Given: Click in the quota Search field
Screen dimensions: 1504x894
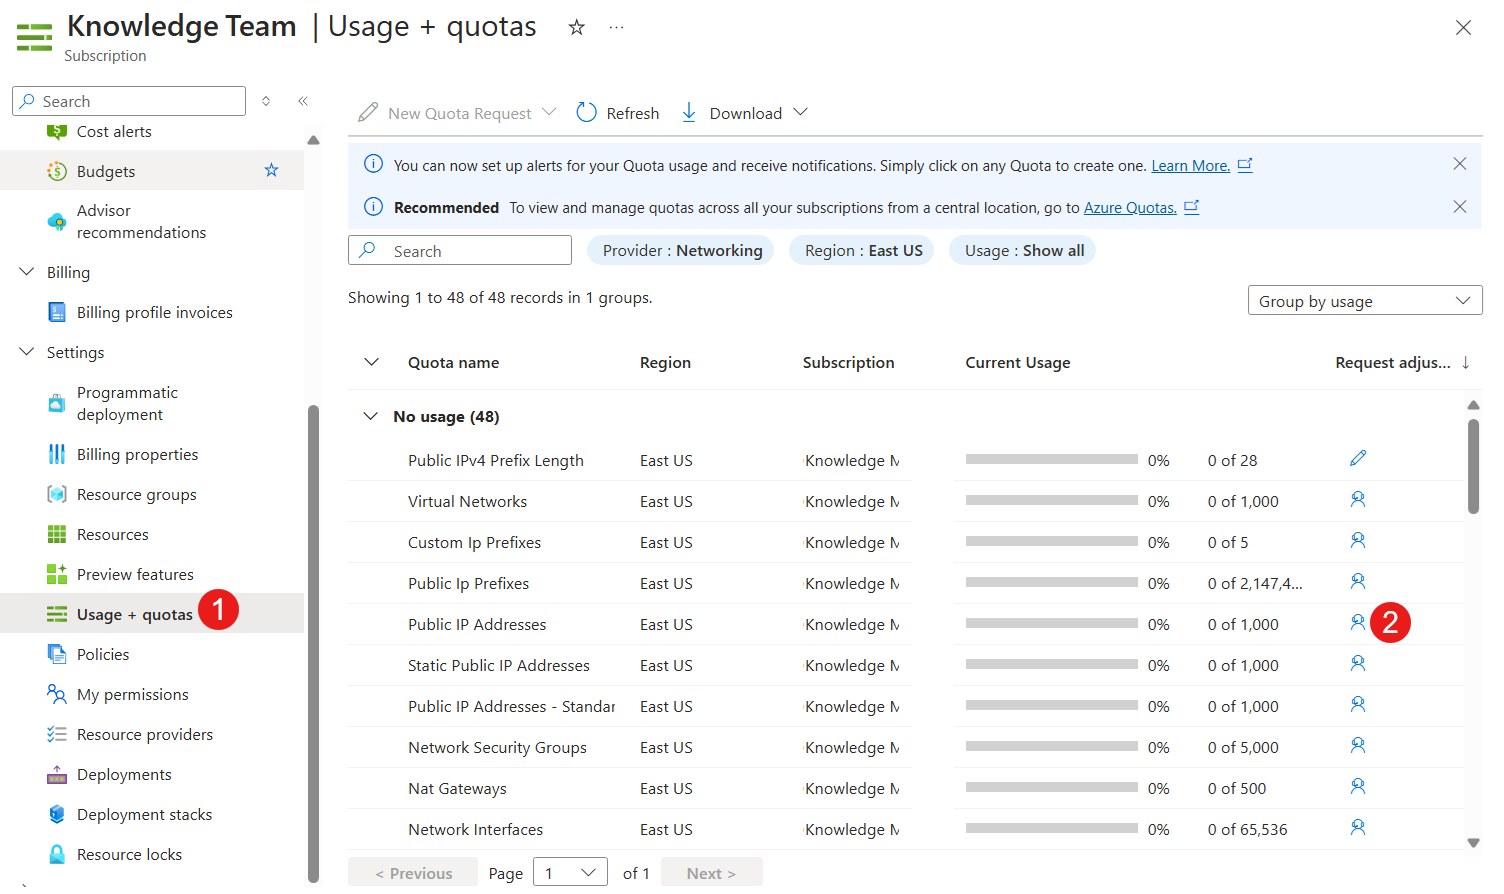Looking at the screenshot, I should pyautogui.click(x=460, y=250).
